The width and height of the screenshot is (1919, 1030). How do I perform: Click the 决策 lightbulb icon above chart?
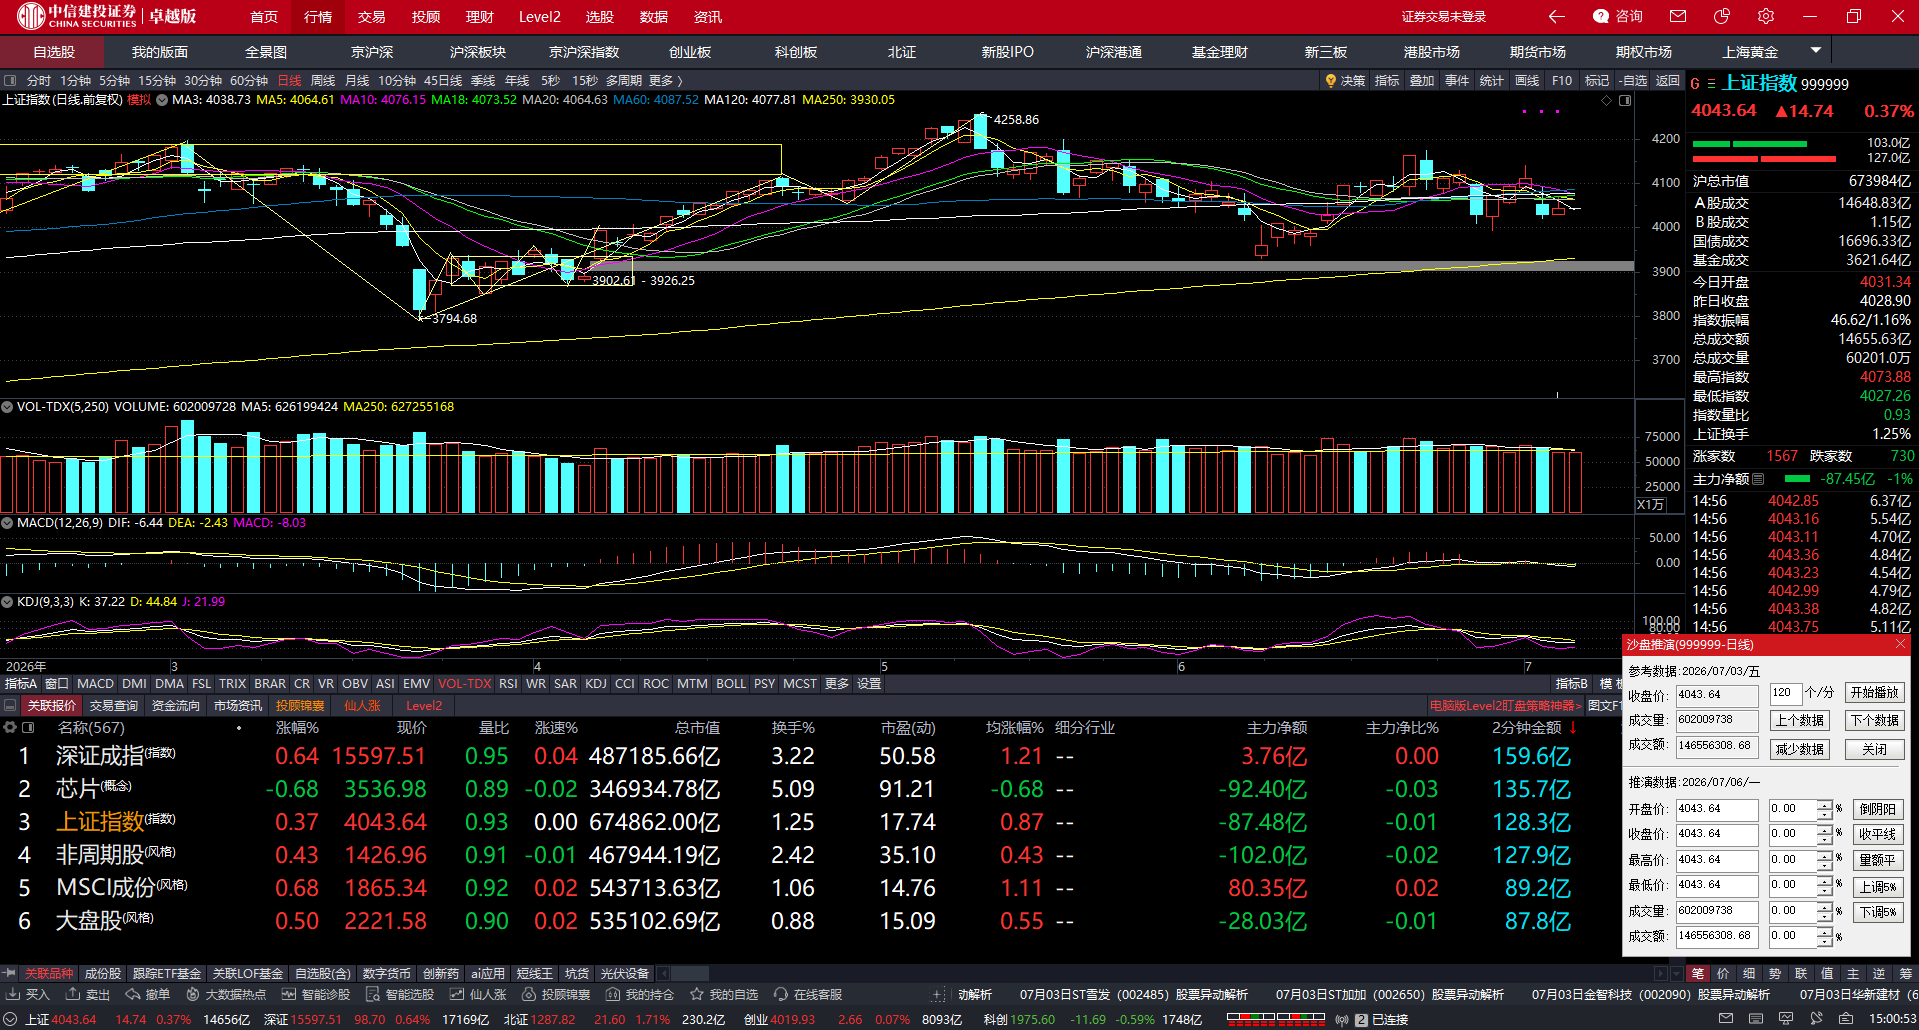[x=1331, y=81]
